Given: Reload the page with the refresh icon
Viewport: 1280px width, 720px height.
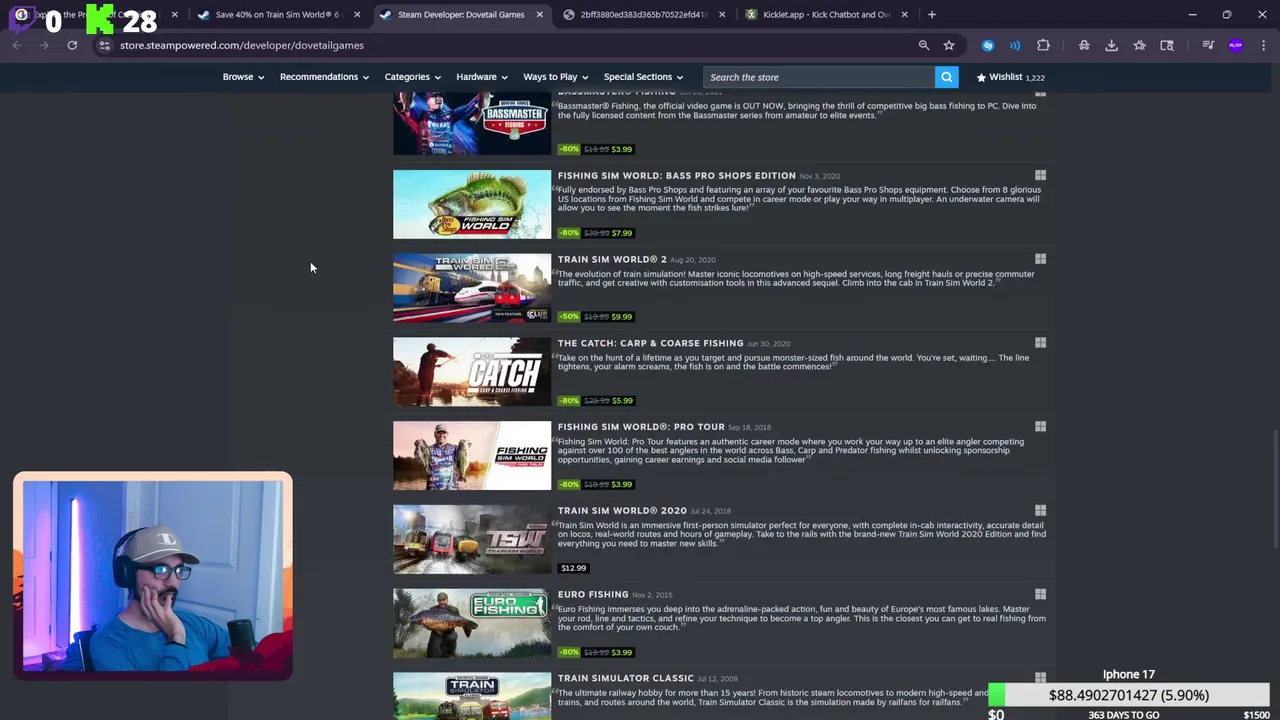Looking at the screenshot, I should point(72,45).
